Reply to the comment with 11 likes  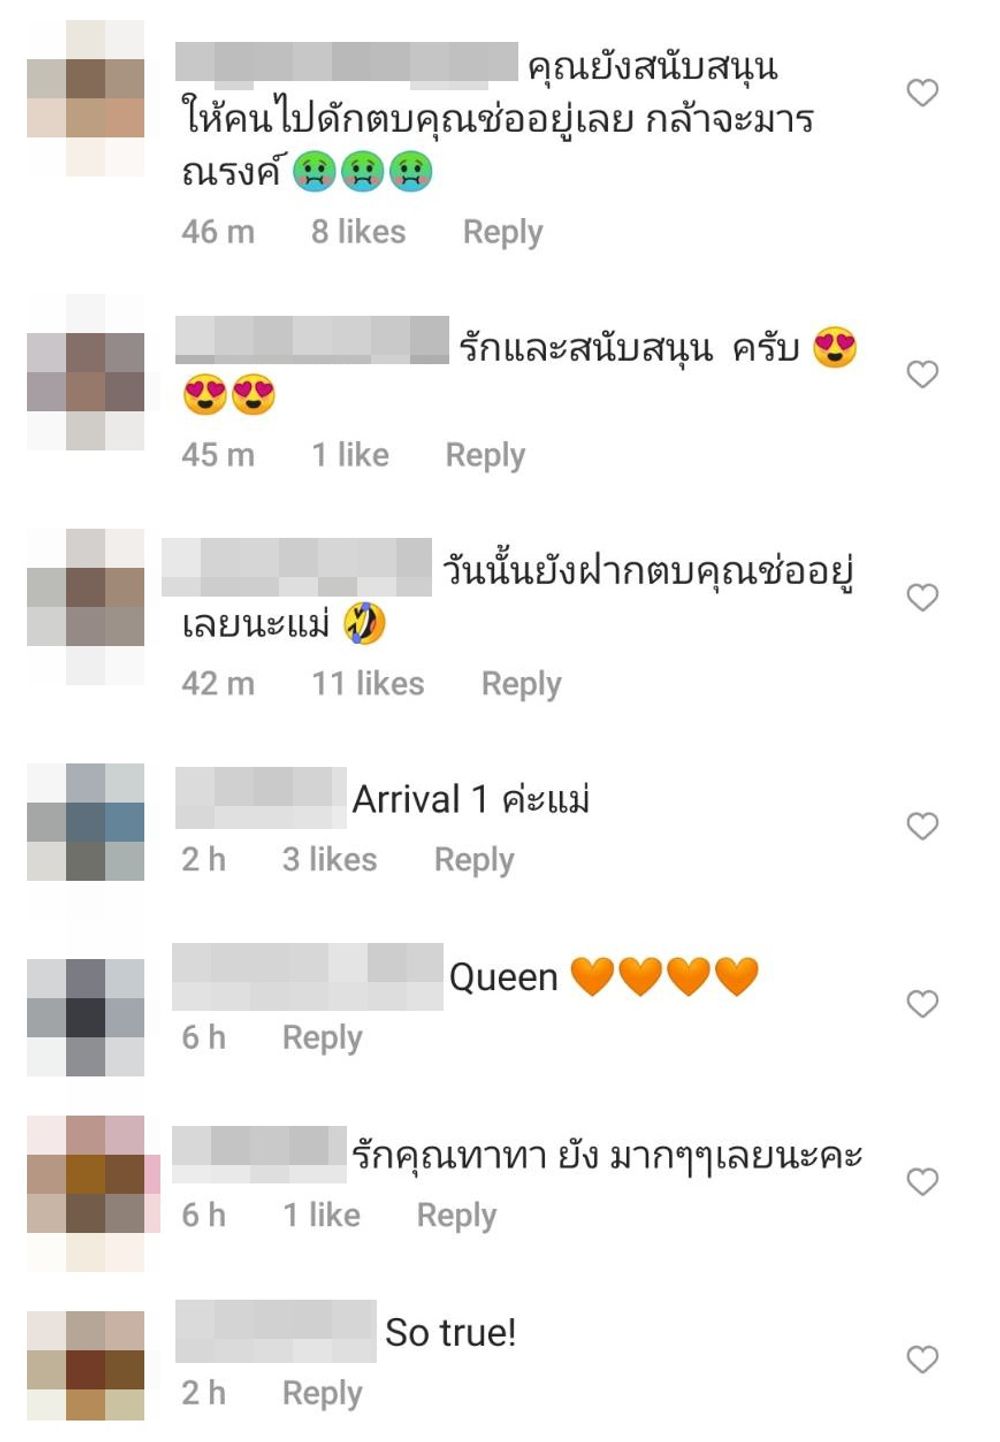pyautogui.click(x=521, y=685)
